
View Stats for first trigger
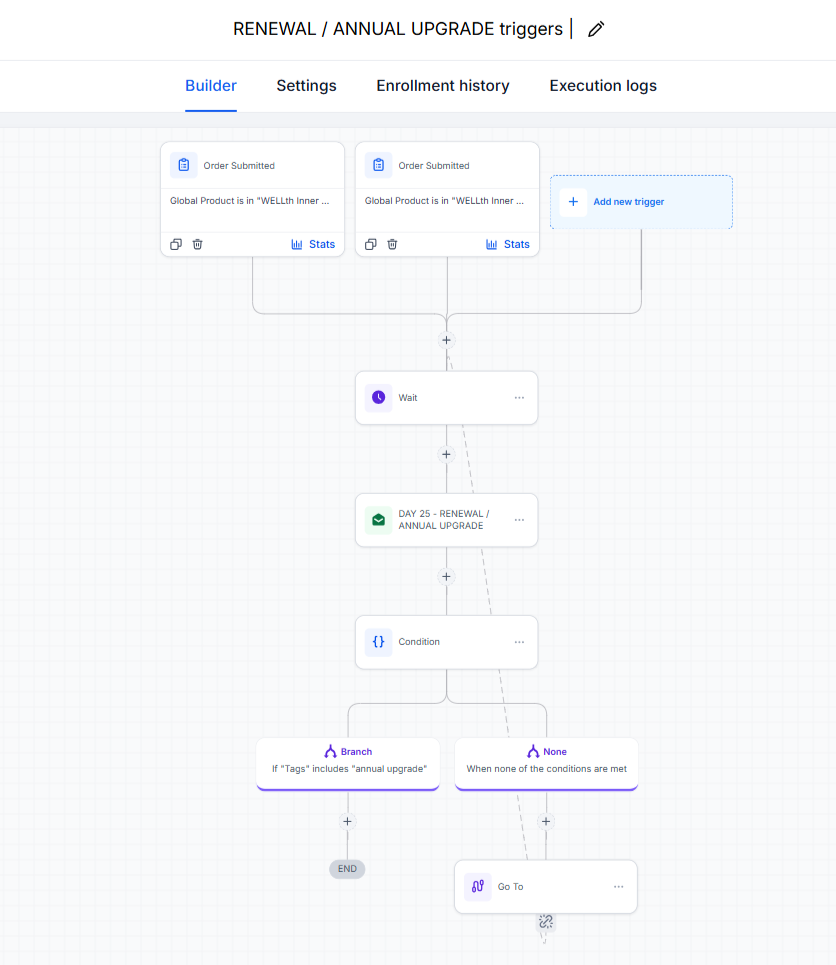313,244
